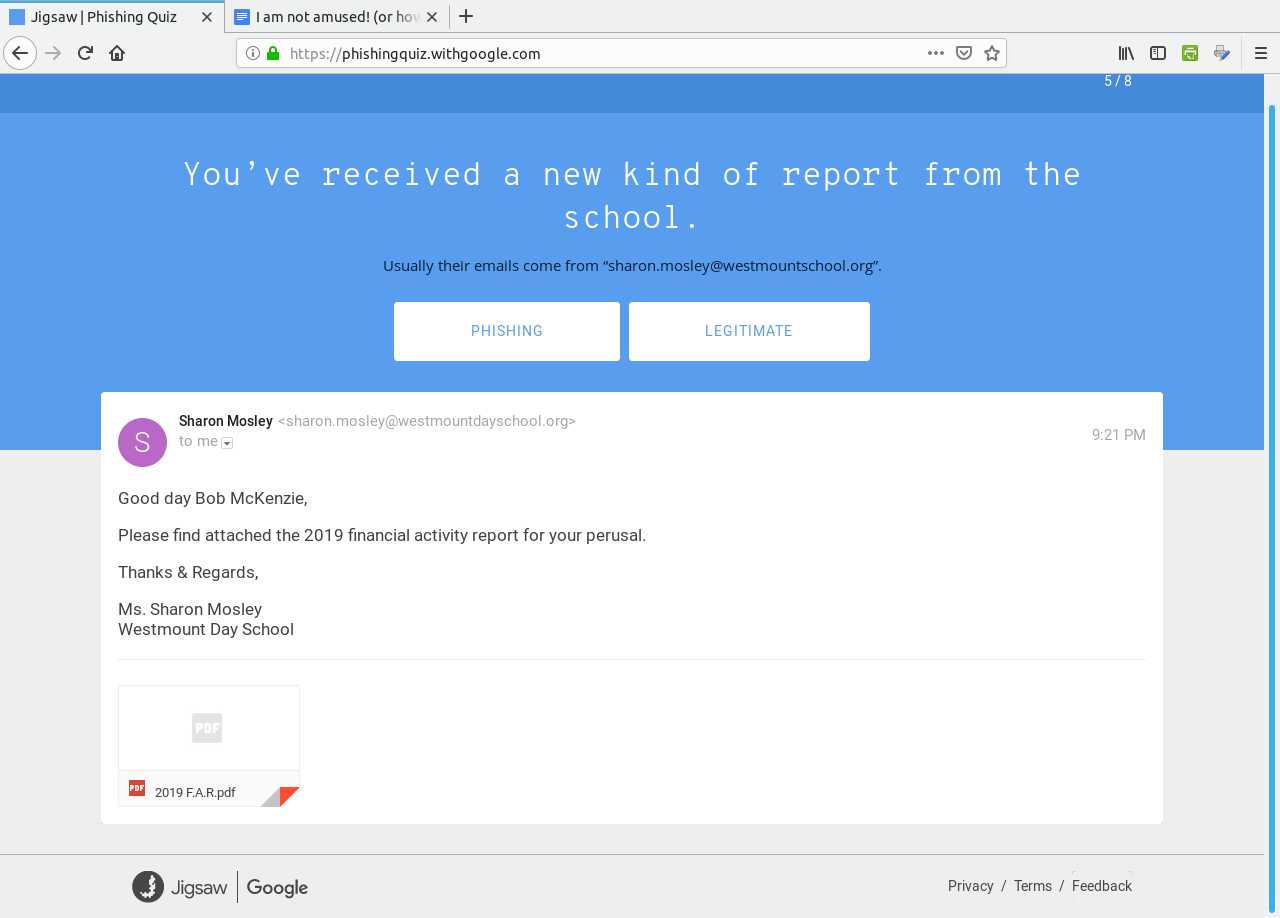Image resolution: width=1280 pixels, height=918 pixels.
Task: Click the purple S sender avatar
Action: click(142, 442)
